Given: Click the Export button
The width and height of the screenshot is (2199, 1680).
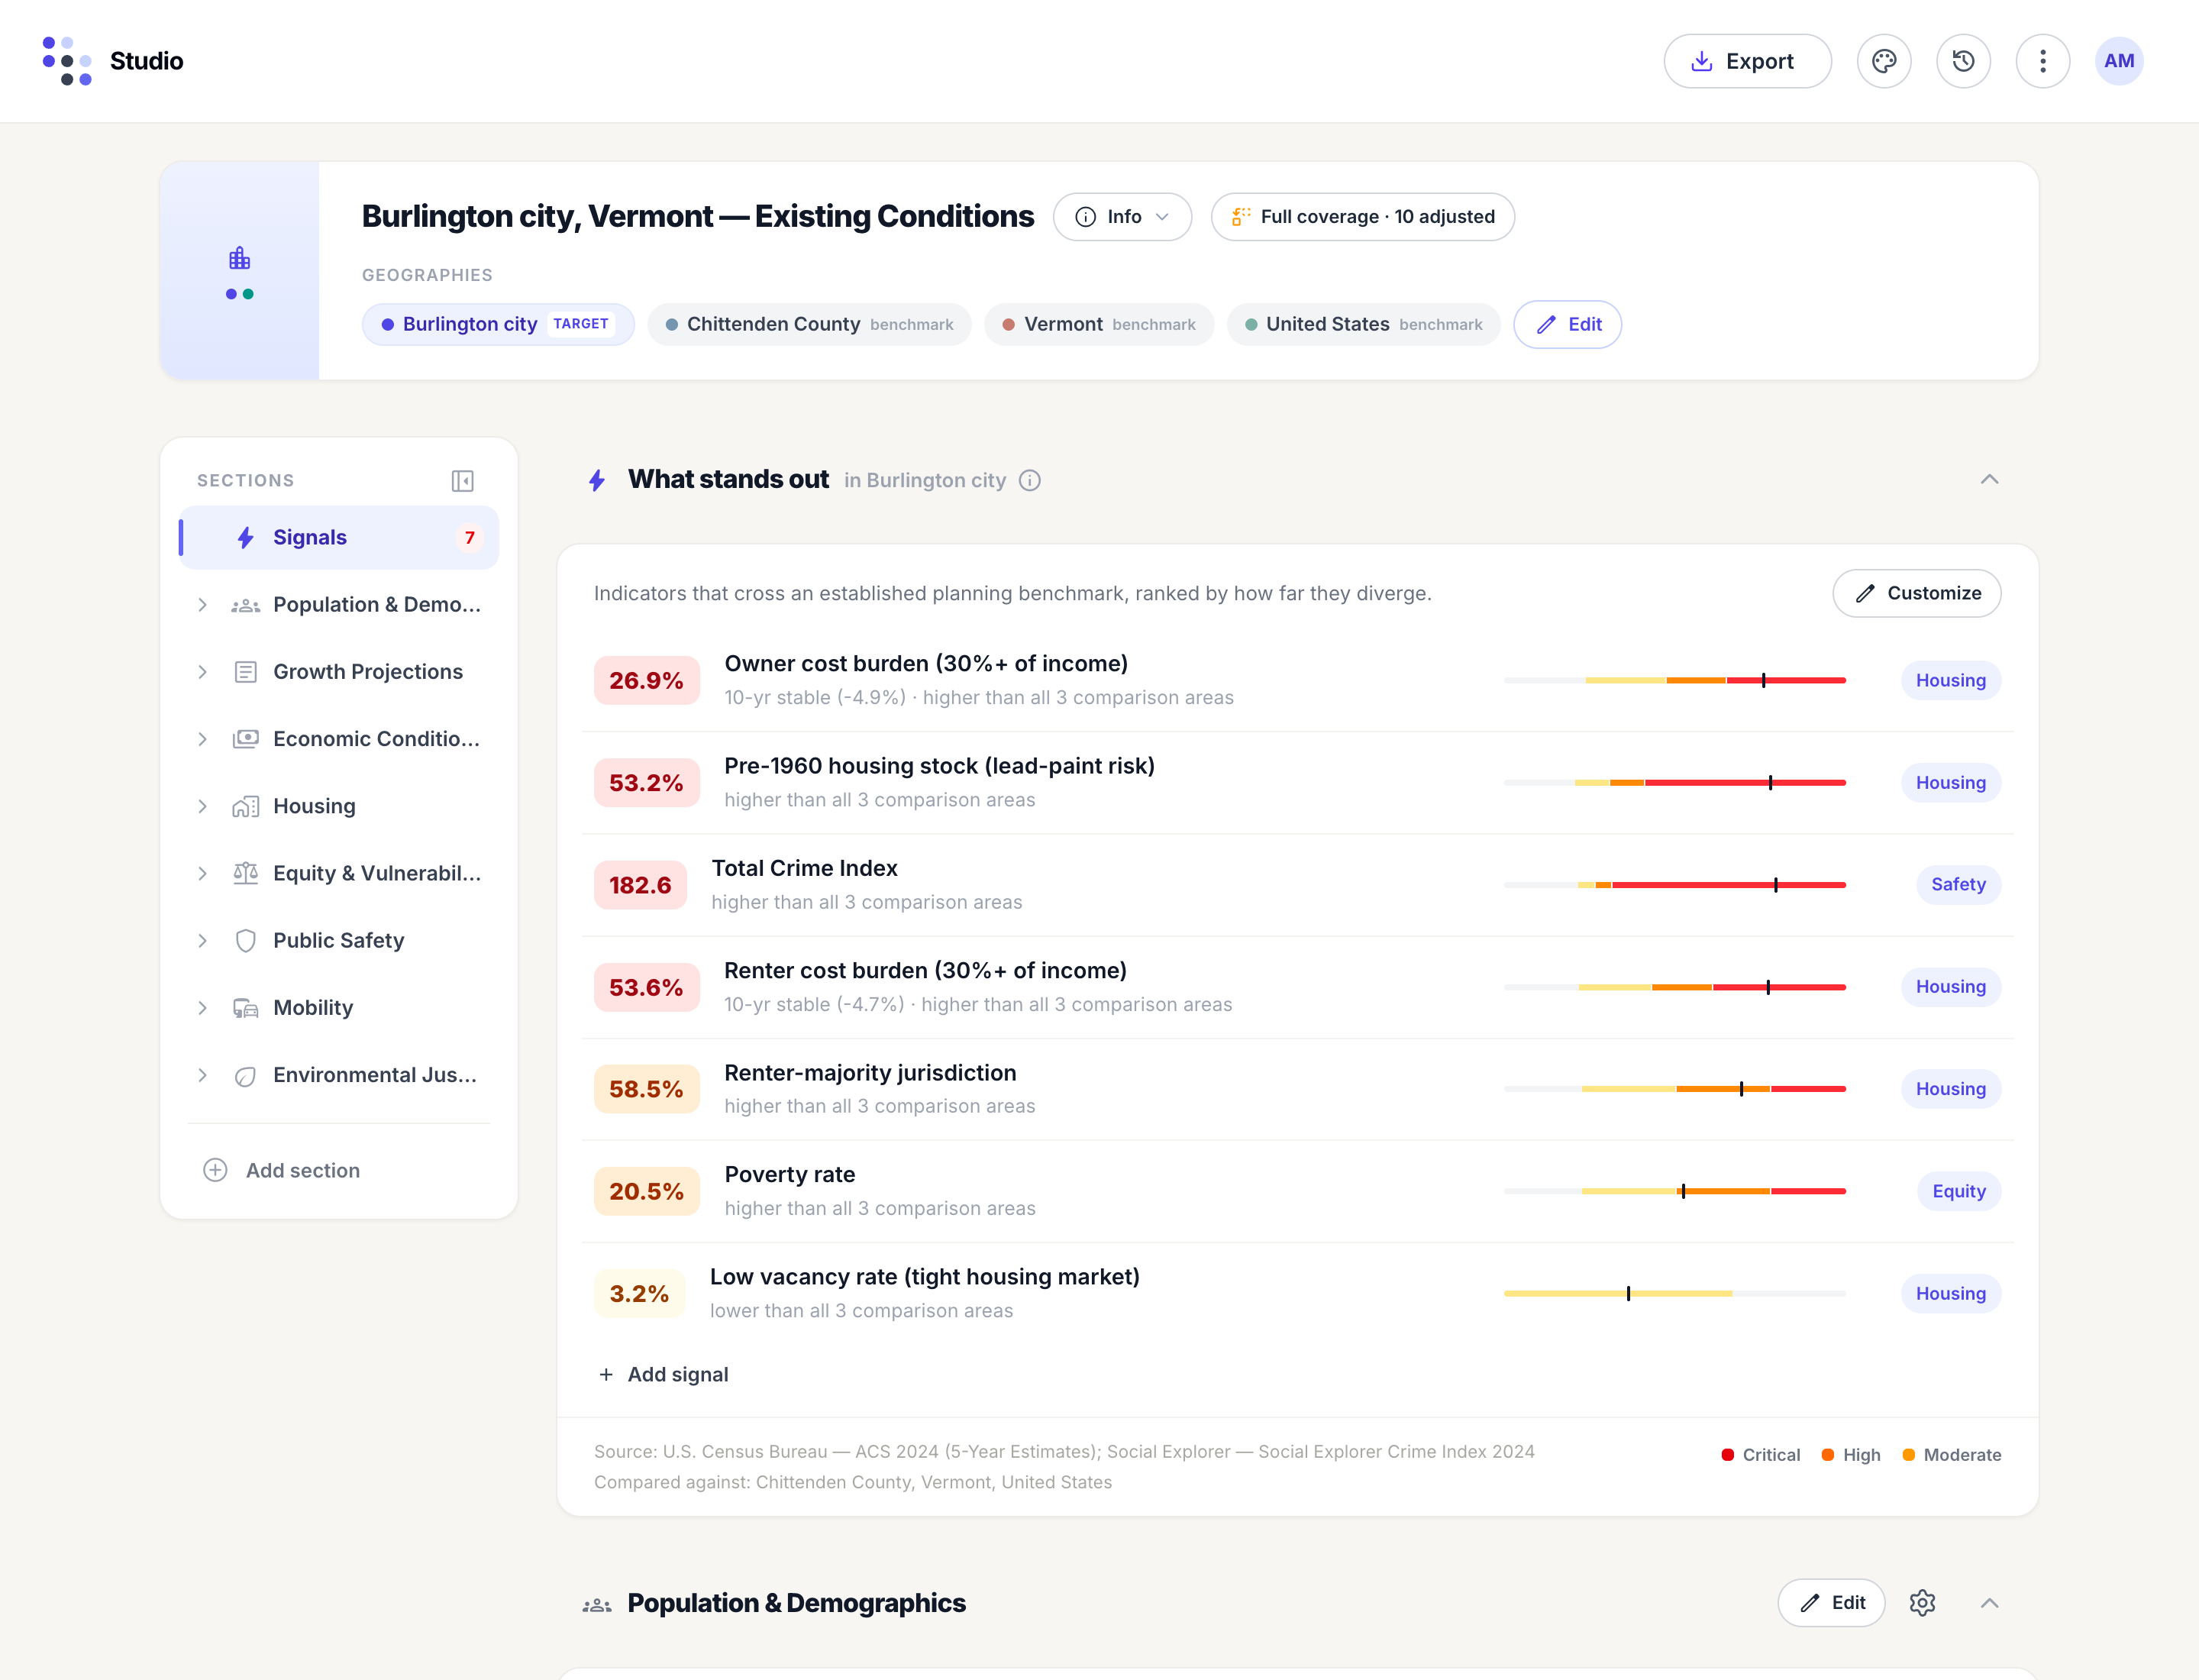Looking at the screenshot, I should tap(1747, 61).
